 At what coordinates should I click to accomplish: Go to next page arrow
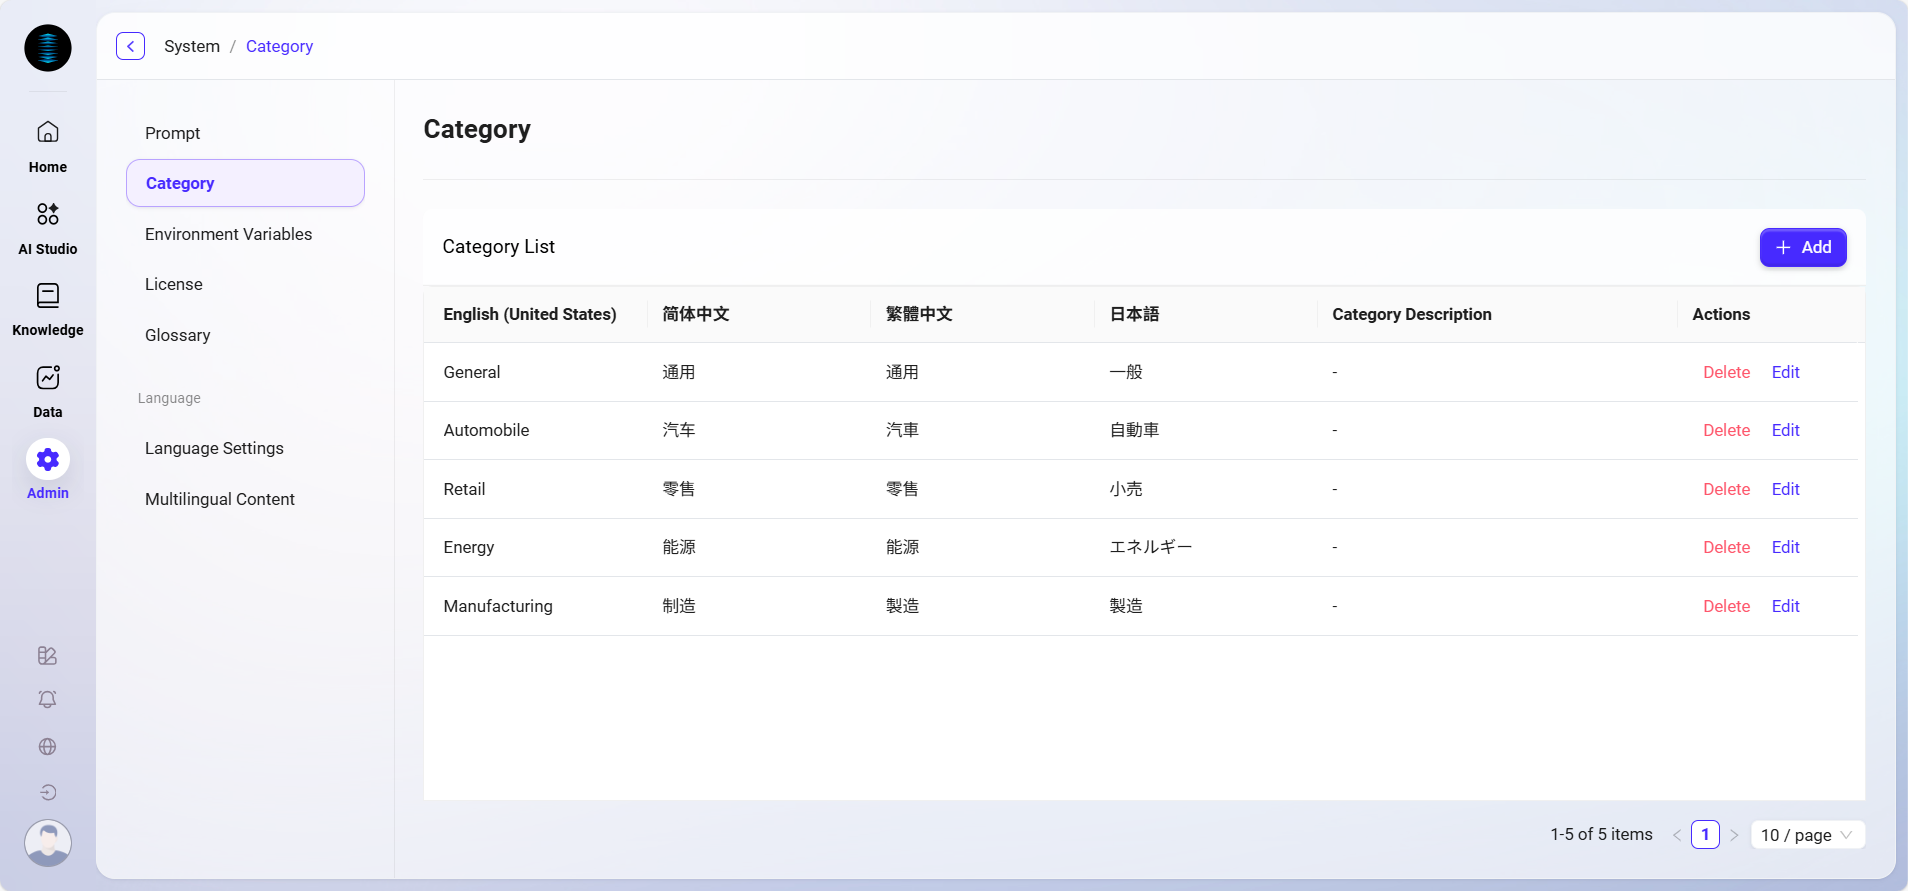coord(1734,835)
